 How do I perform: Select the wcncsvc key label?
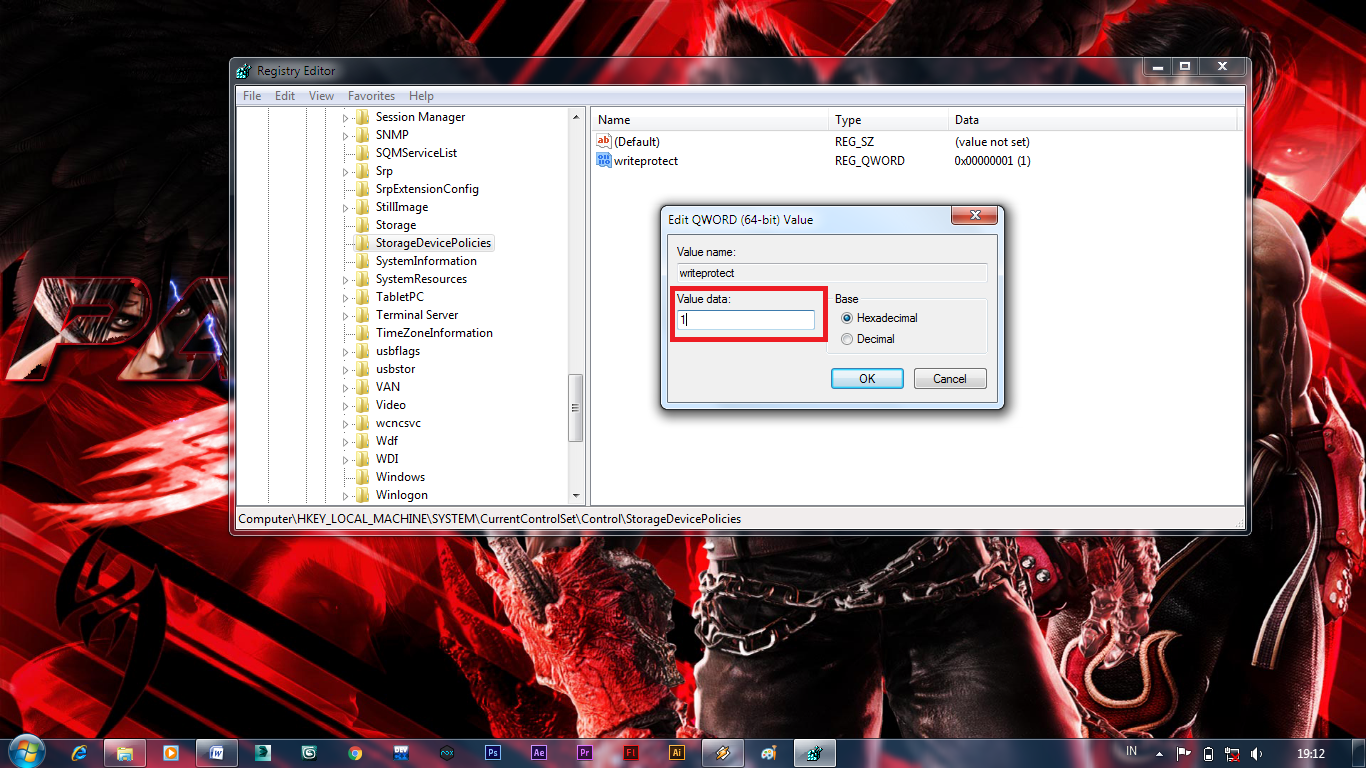coord(398,423)
